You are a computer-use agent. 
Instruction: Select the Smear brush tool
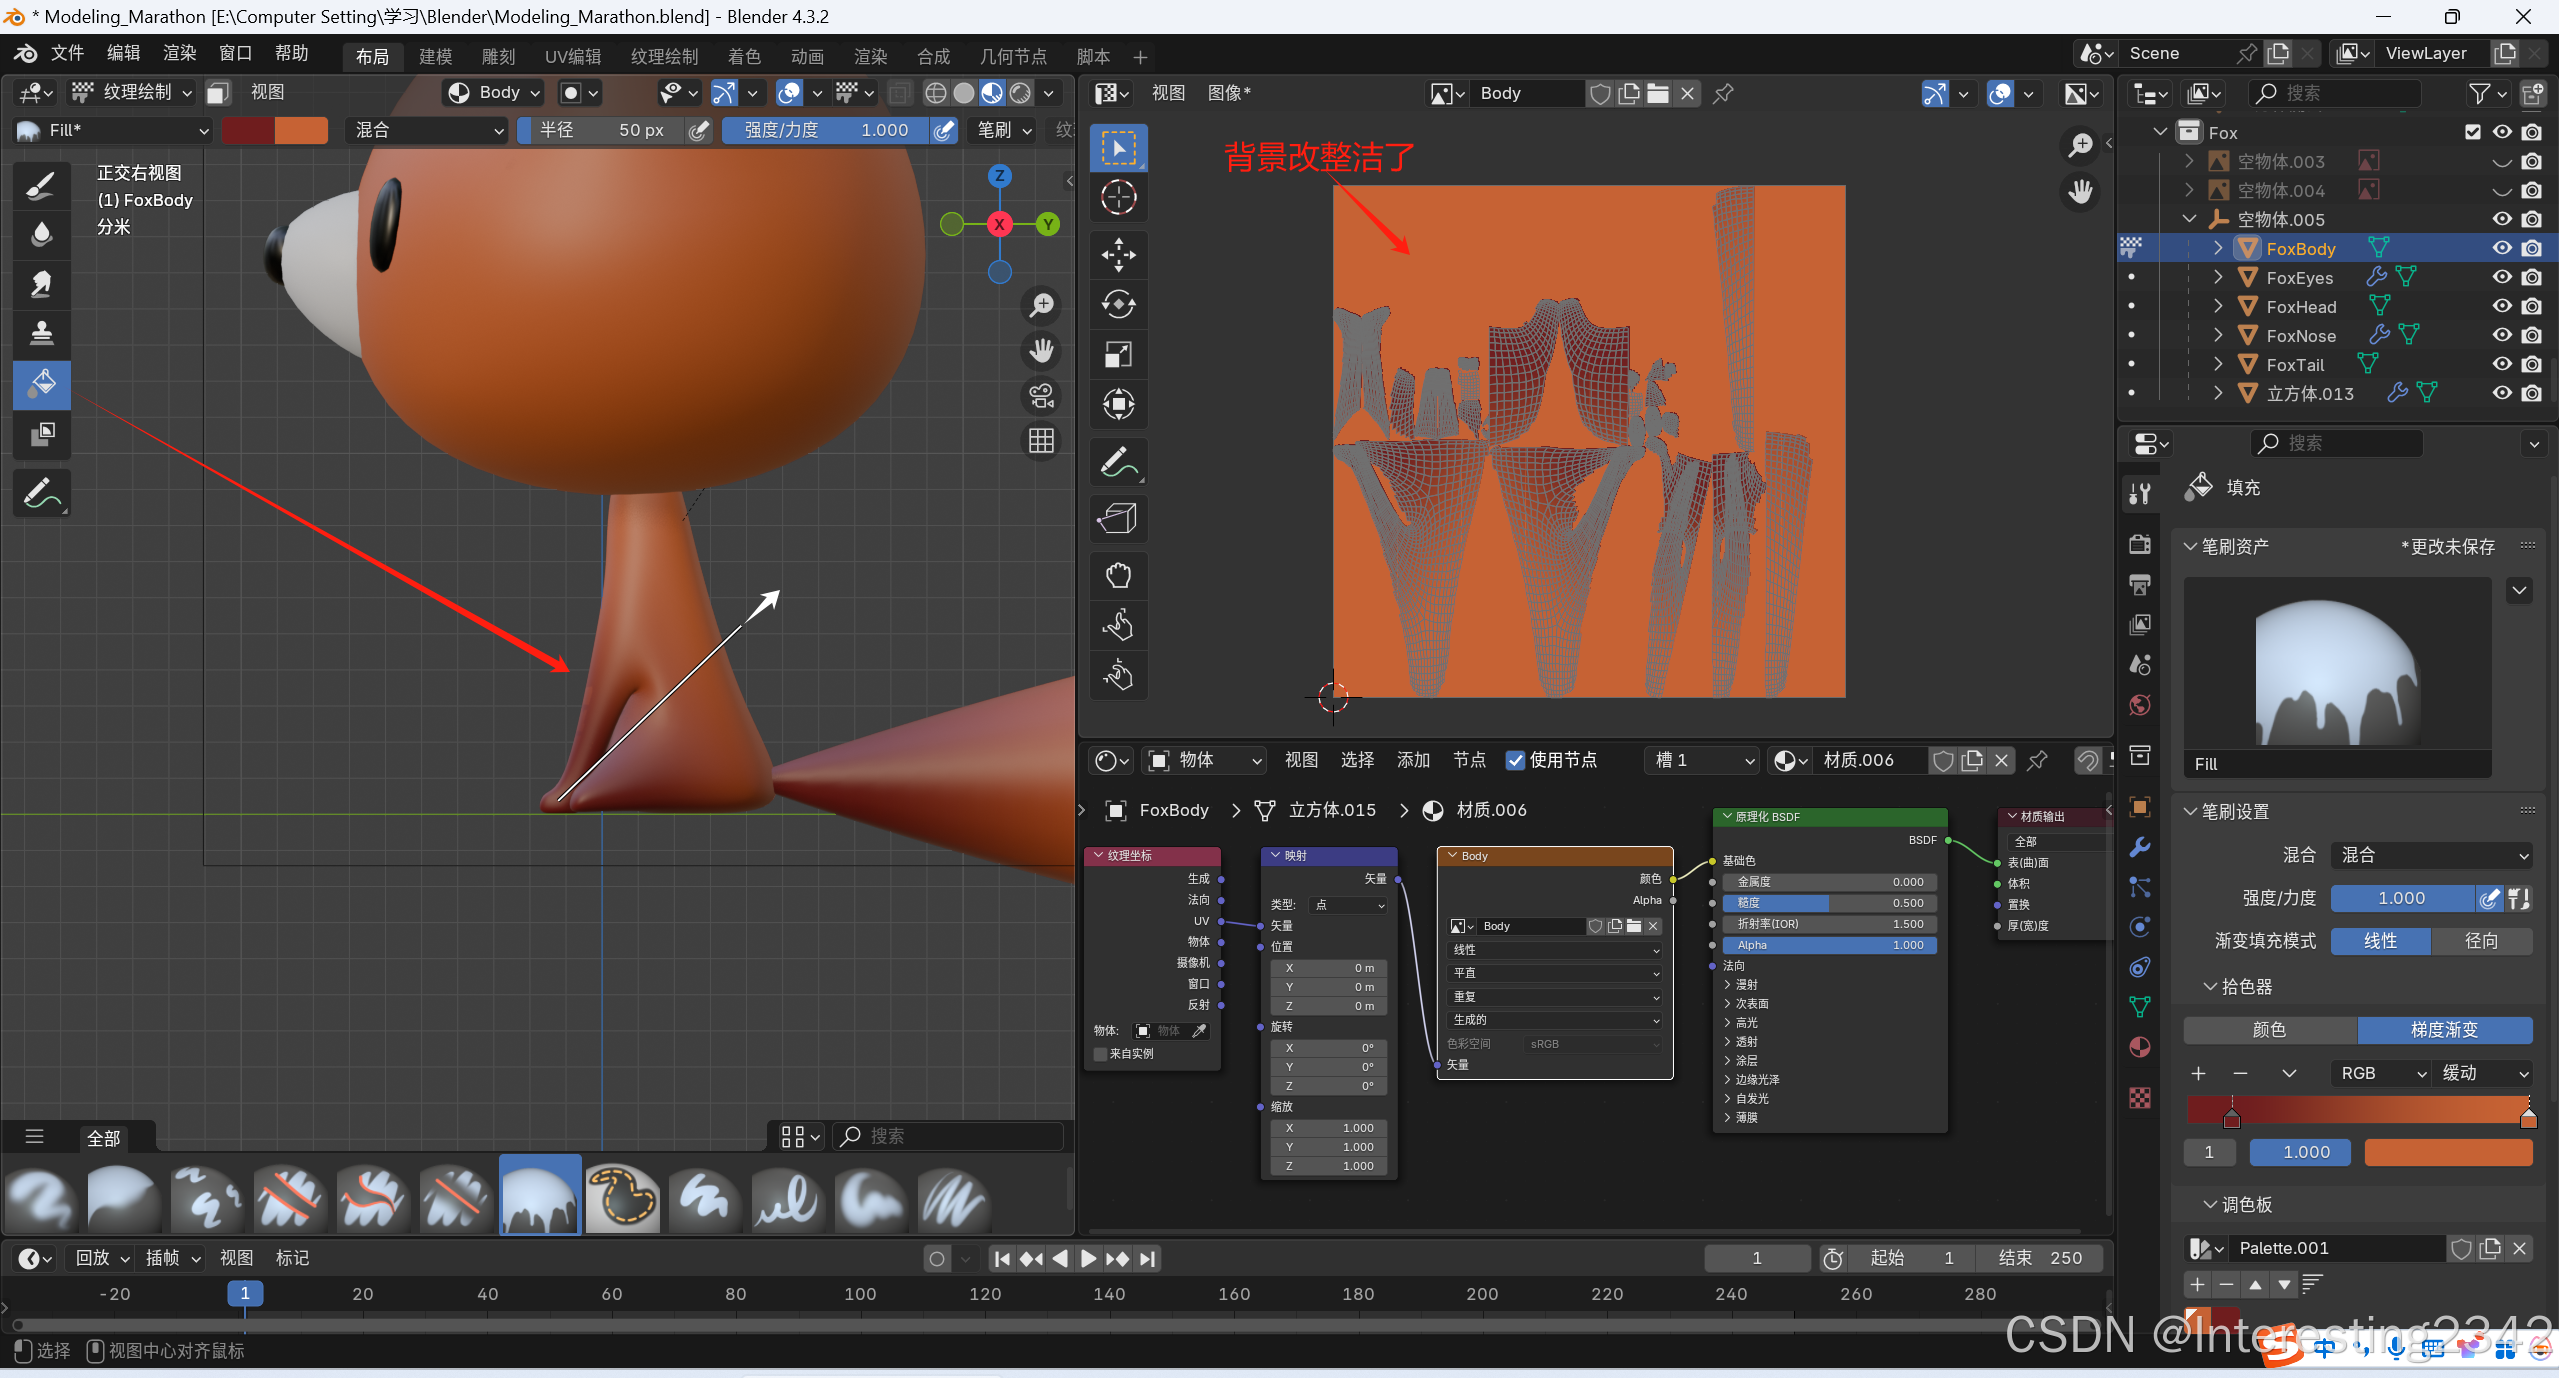(41, 284)
